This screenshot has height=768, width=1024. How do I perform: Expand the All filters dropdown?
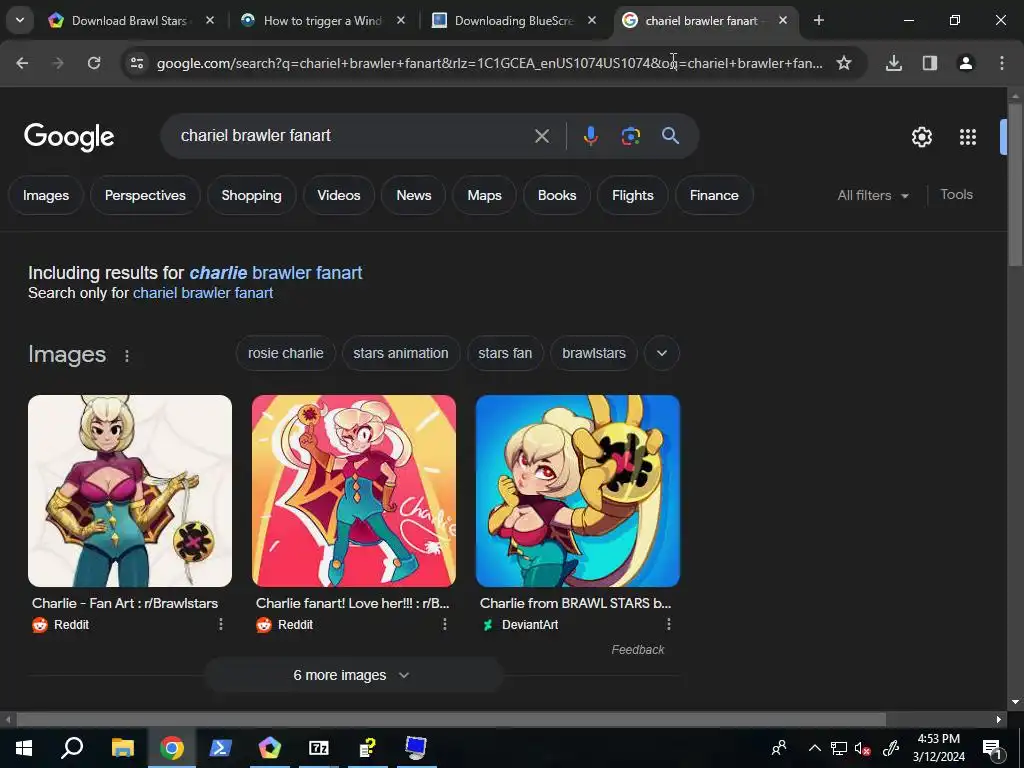coord(873,195)
